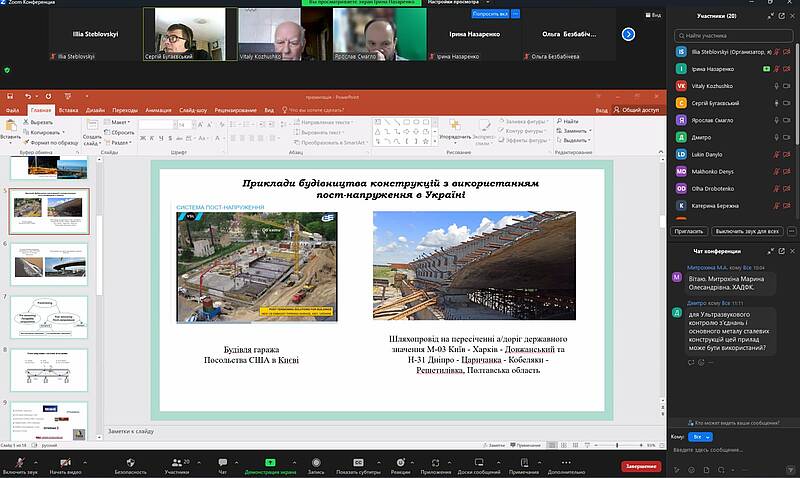
Task: Switch to the Вставка ribbon tab
Action: 68,110
